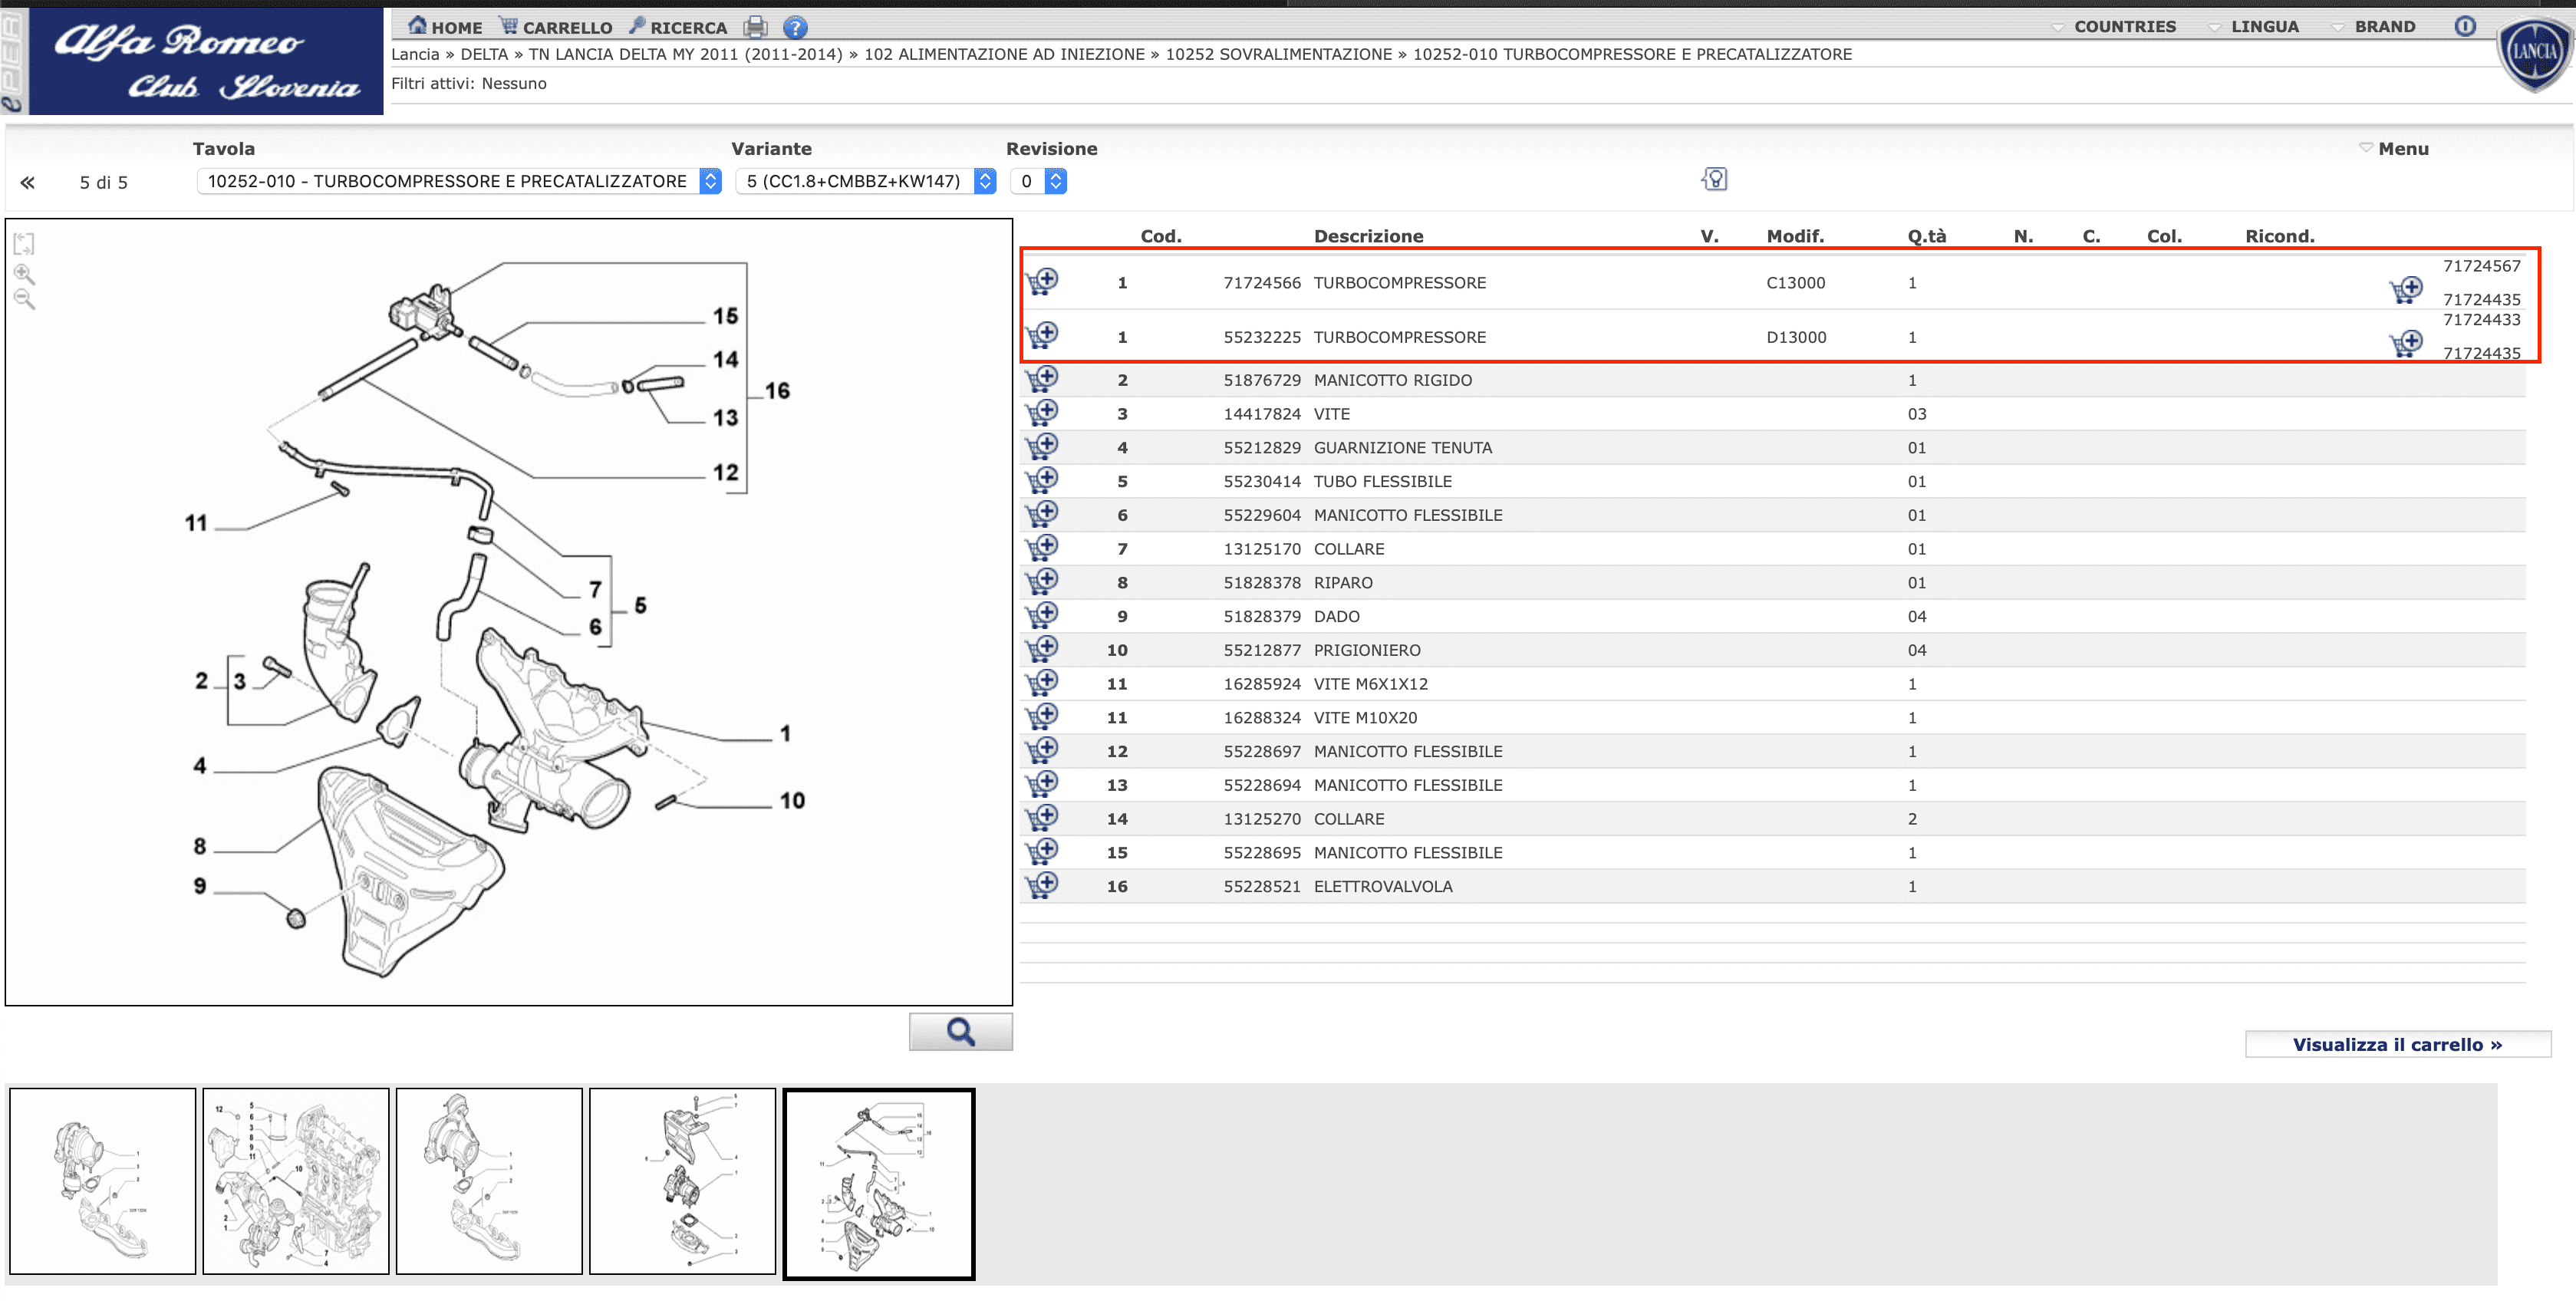Add part 55232225 TURBOCOMPRESSORE to cart
This screenshot has height=1301, width=2576.
click(x=1042, y=335)
